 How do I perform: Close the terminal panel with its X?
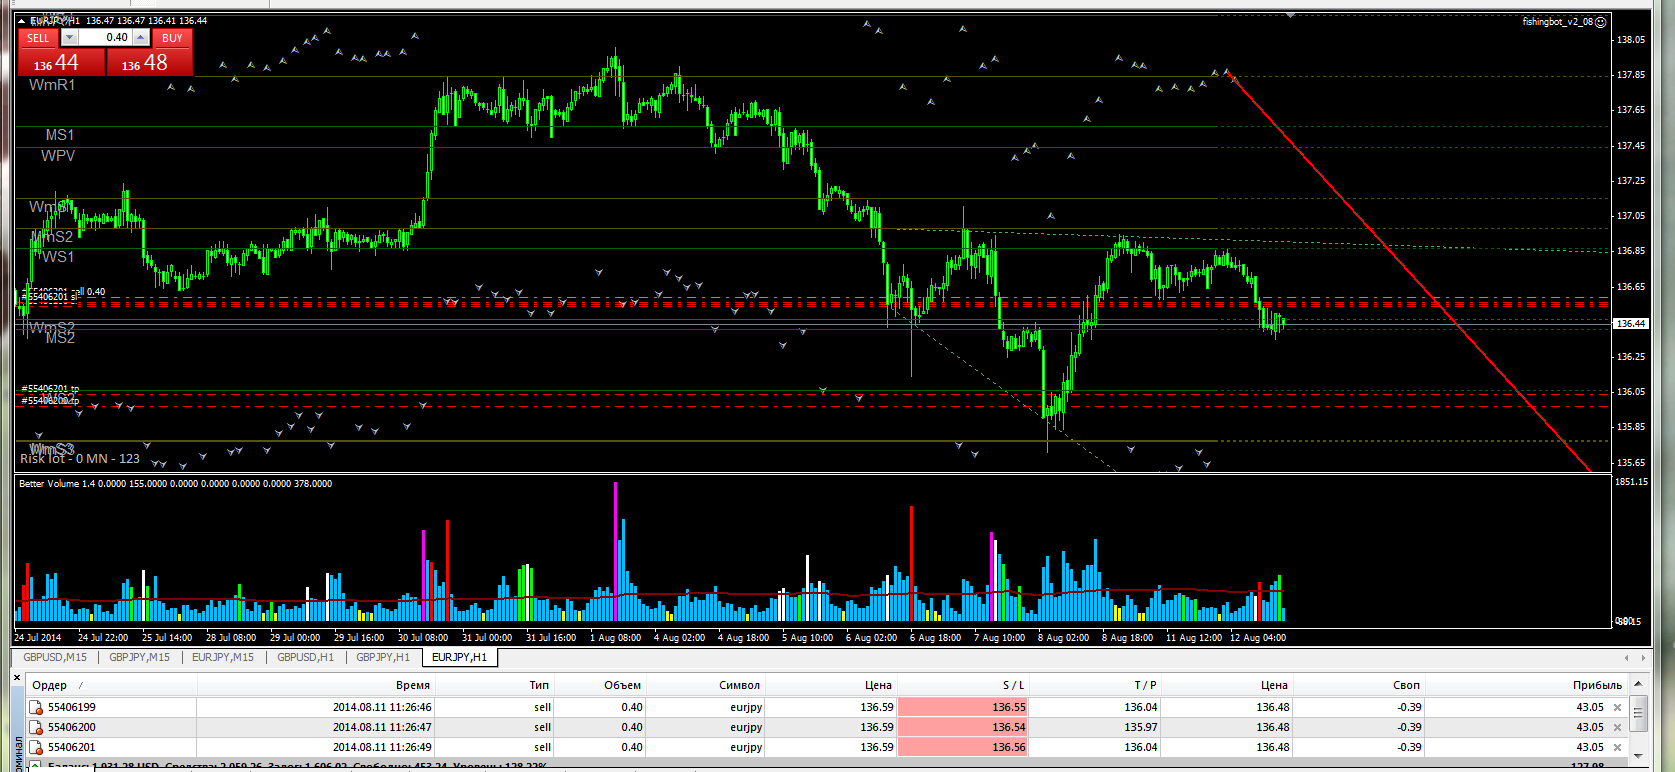tap(17, 678)
